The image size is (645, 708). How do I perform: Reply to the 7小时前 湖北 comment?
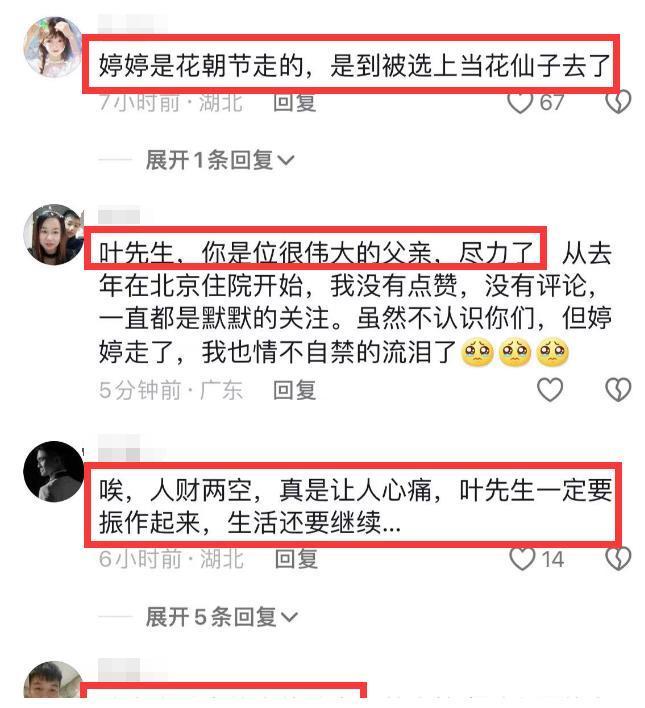click(294, 103)
